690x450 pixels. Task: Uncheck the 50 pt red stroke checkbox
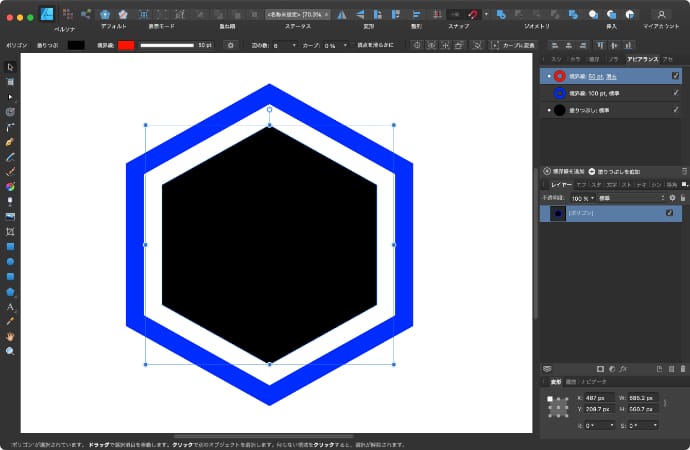pyautogui.click(x=676, y=75)
